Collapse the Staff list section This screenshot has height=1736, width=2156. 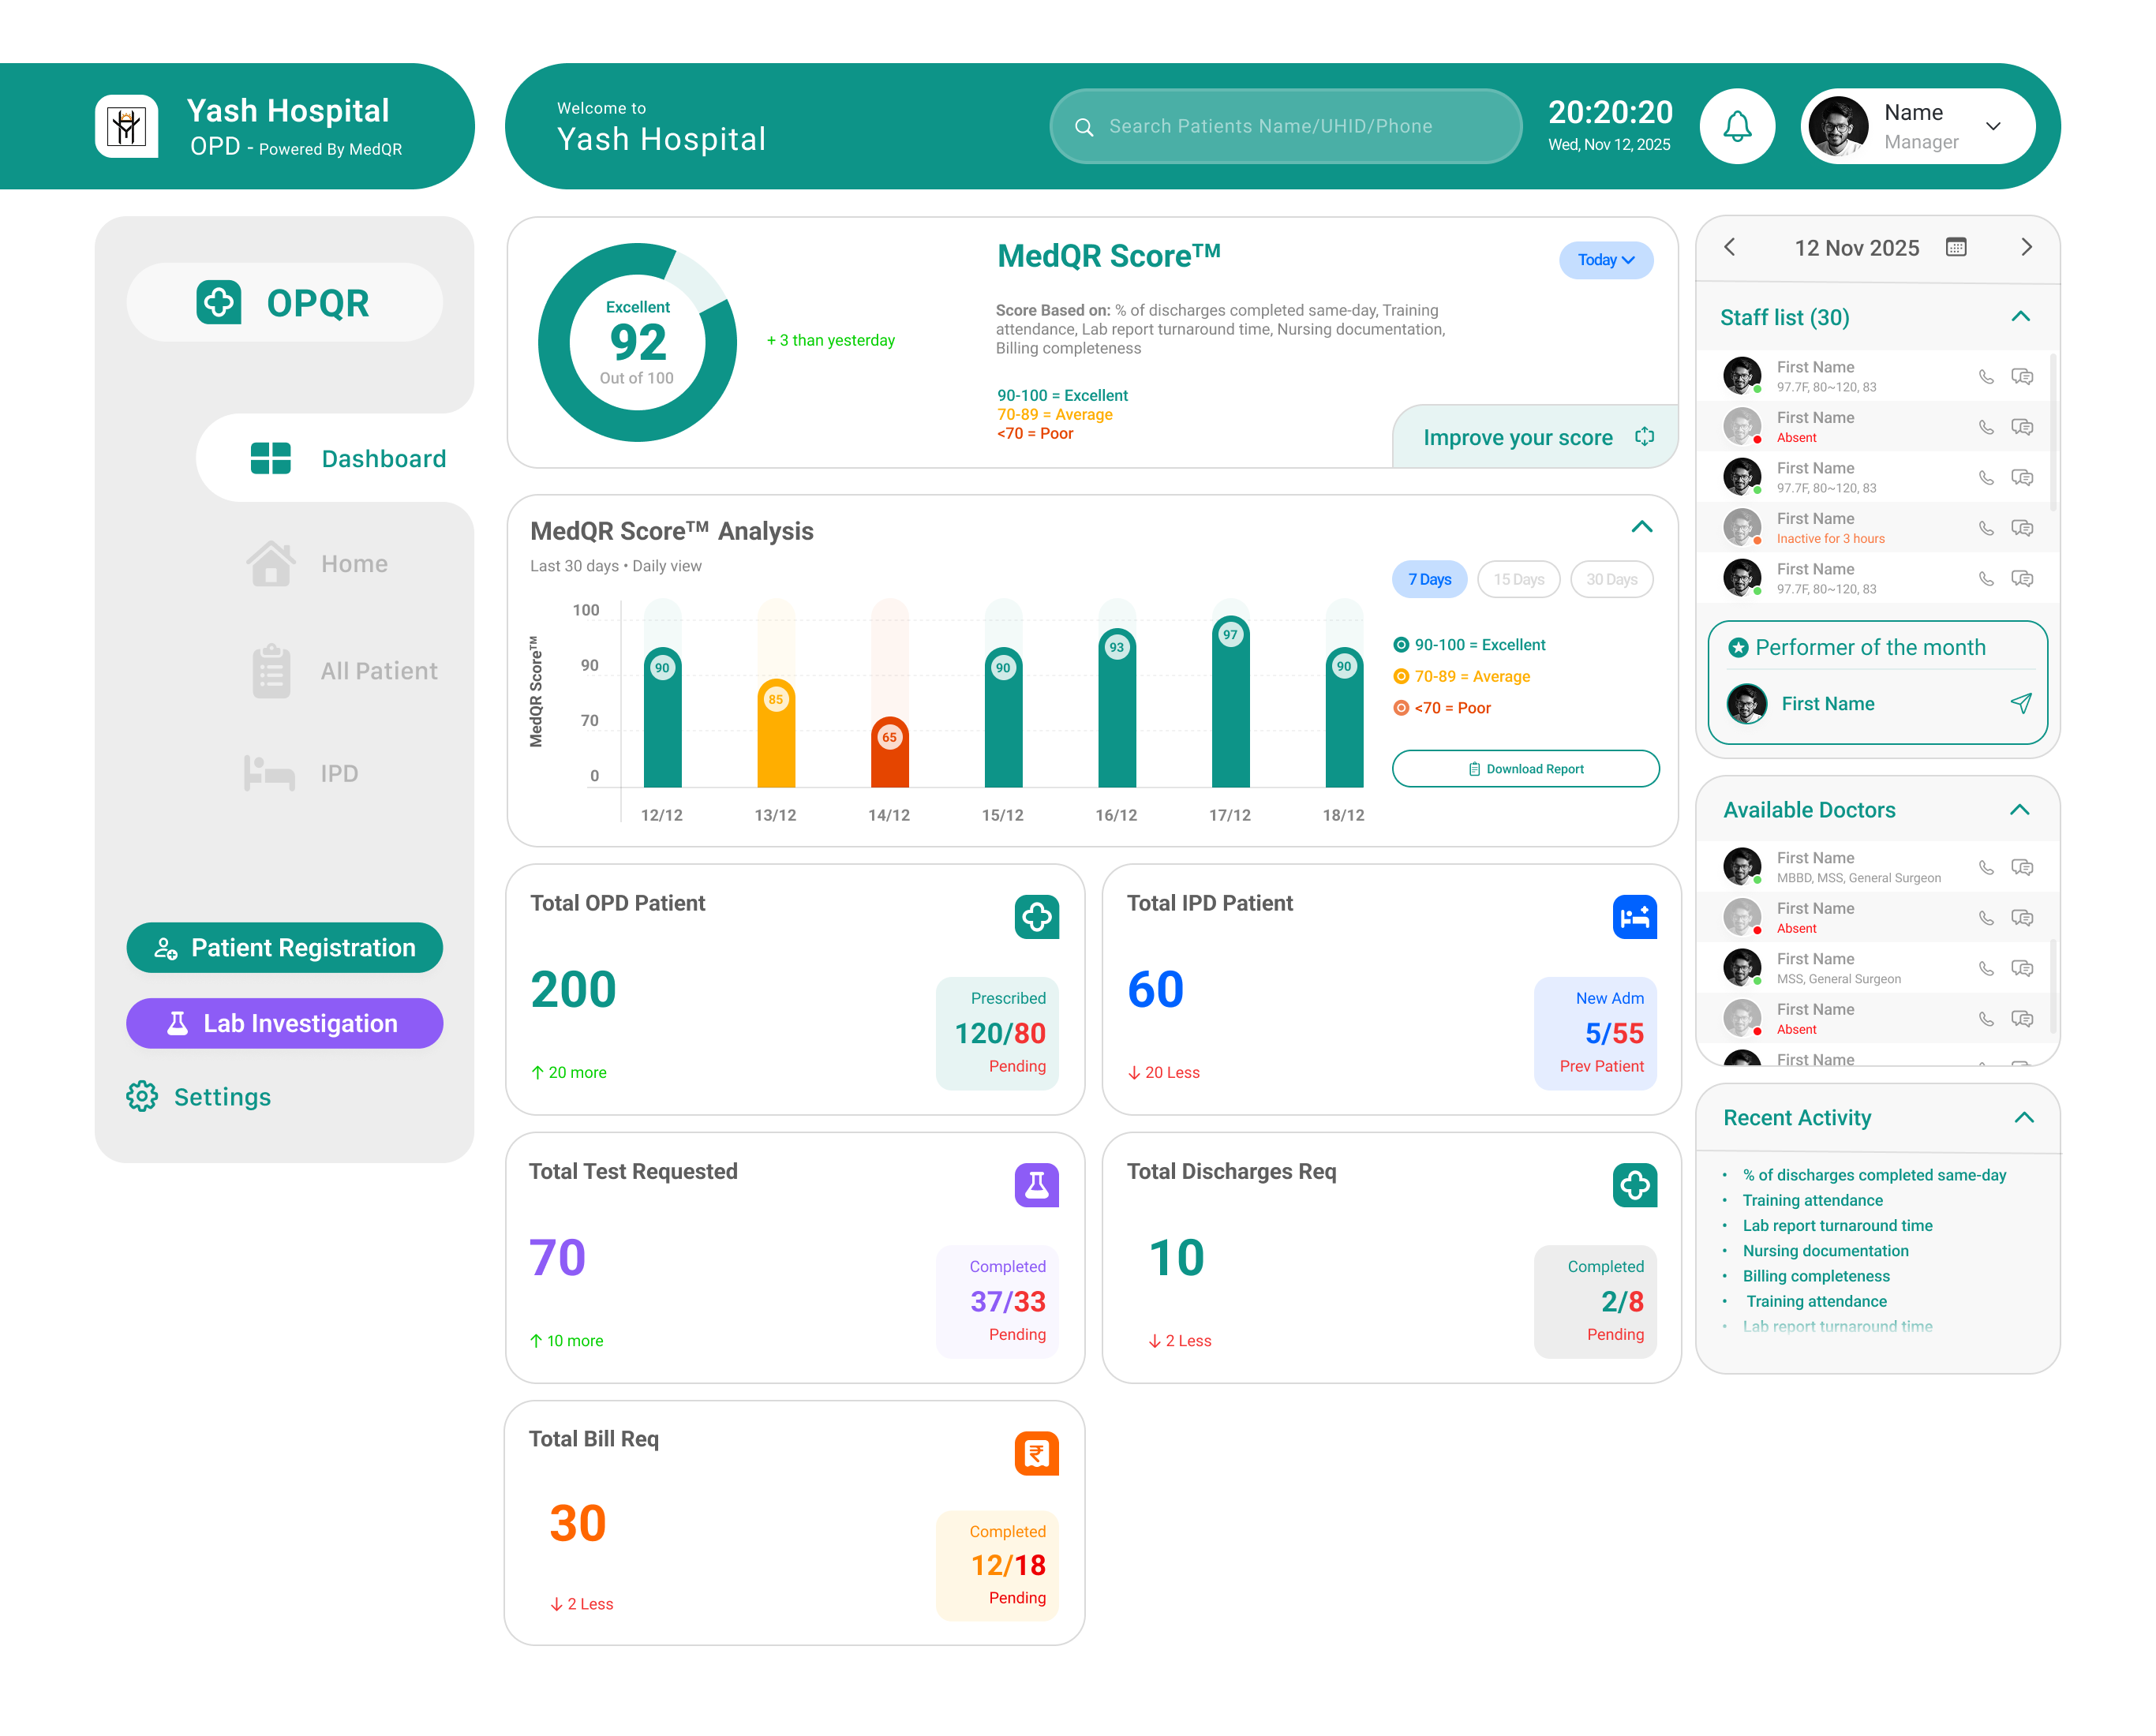pos(2020,317)
